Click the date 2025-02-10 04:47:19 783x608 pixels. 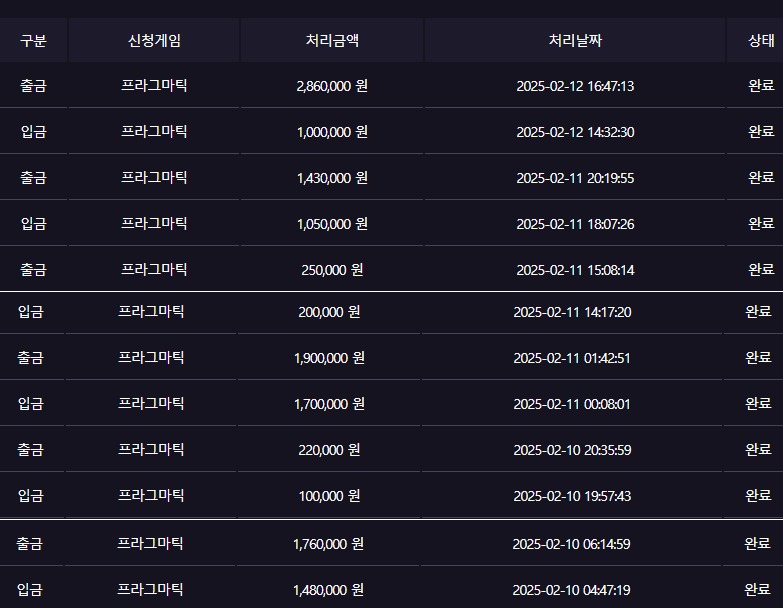pyautogui.click(x=571, y=590)
